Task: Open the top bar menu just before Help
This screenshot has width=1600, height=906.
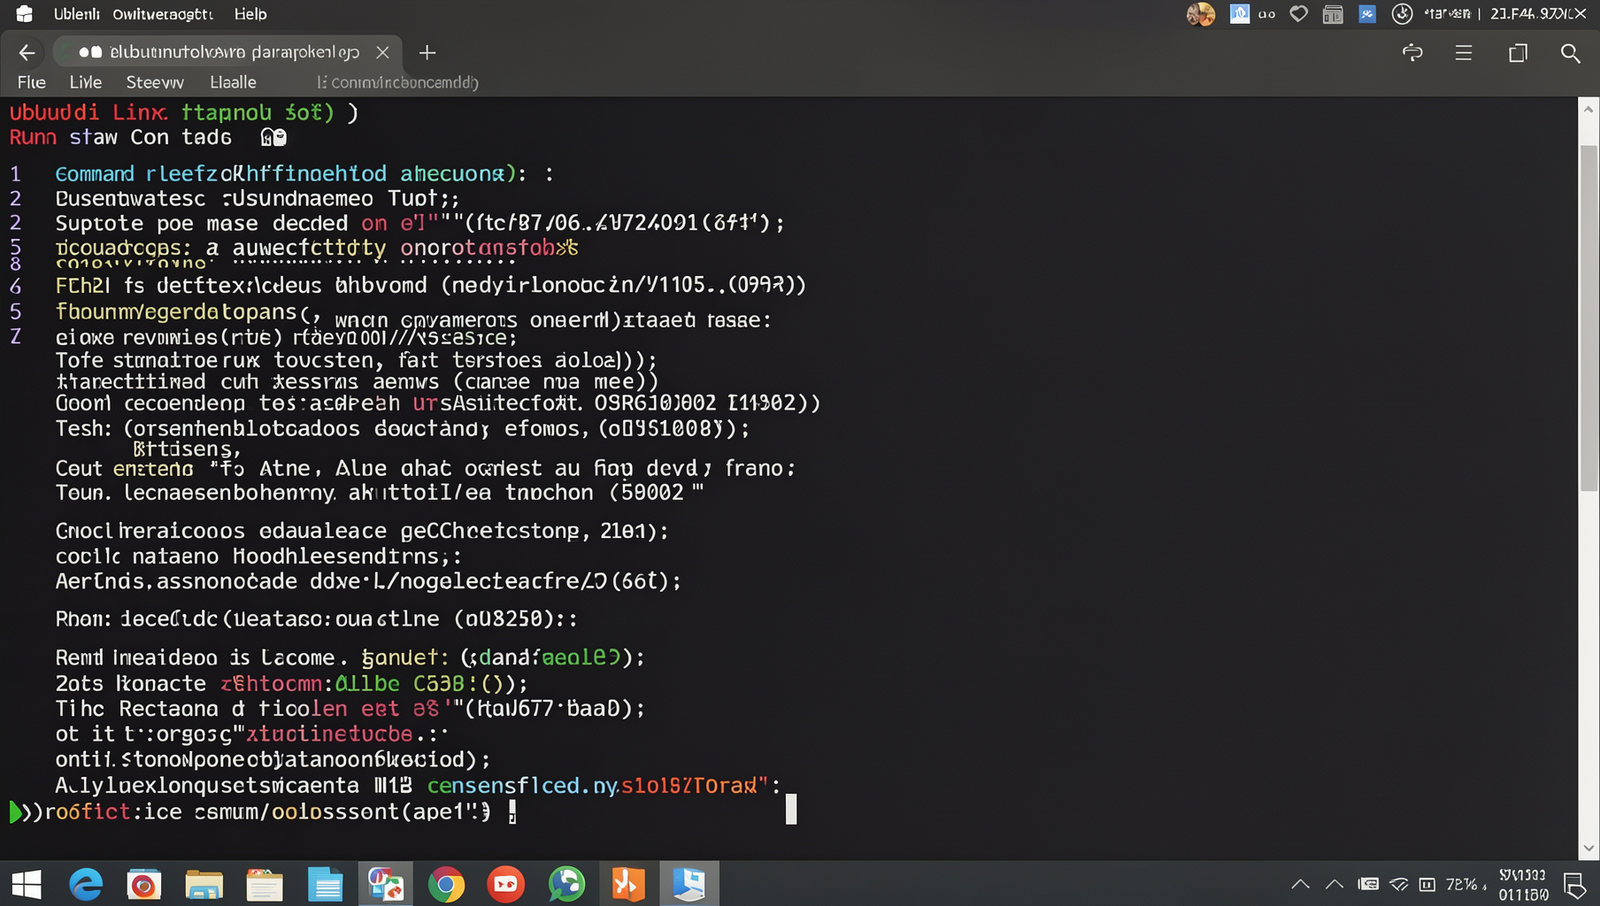Action: pos(163,14)
